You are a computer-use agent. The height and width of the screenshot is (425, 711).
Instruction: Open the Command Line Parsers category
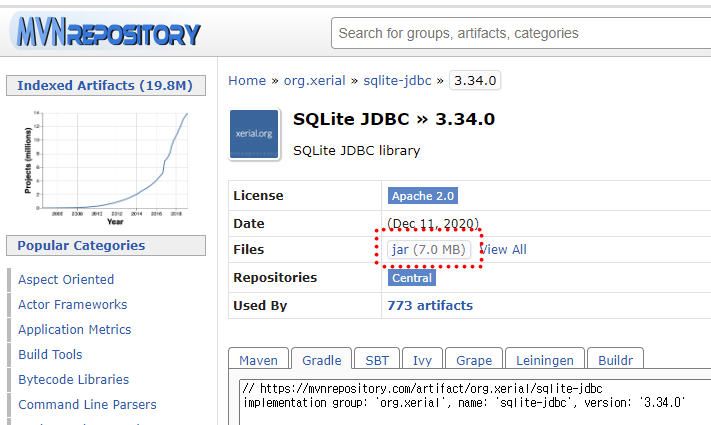coord(87,404)
